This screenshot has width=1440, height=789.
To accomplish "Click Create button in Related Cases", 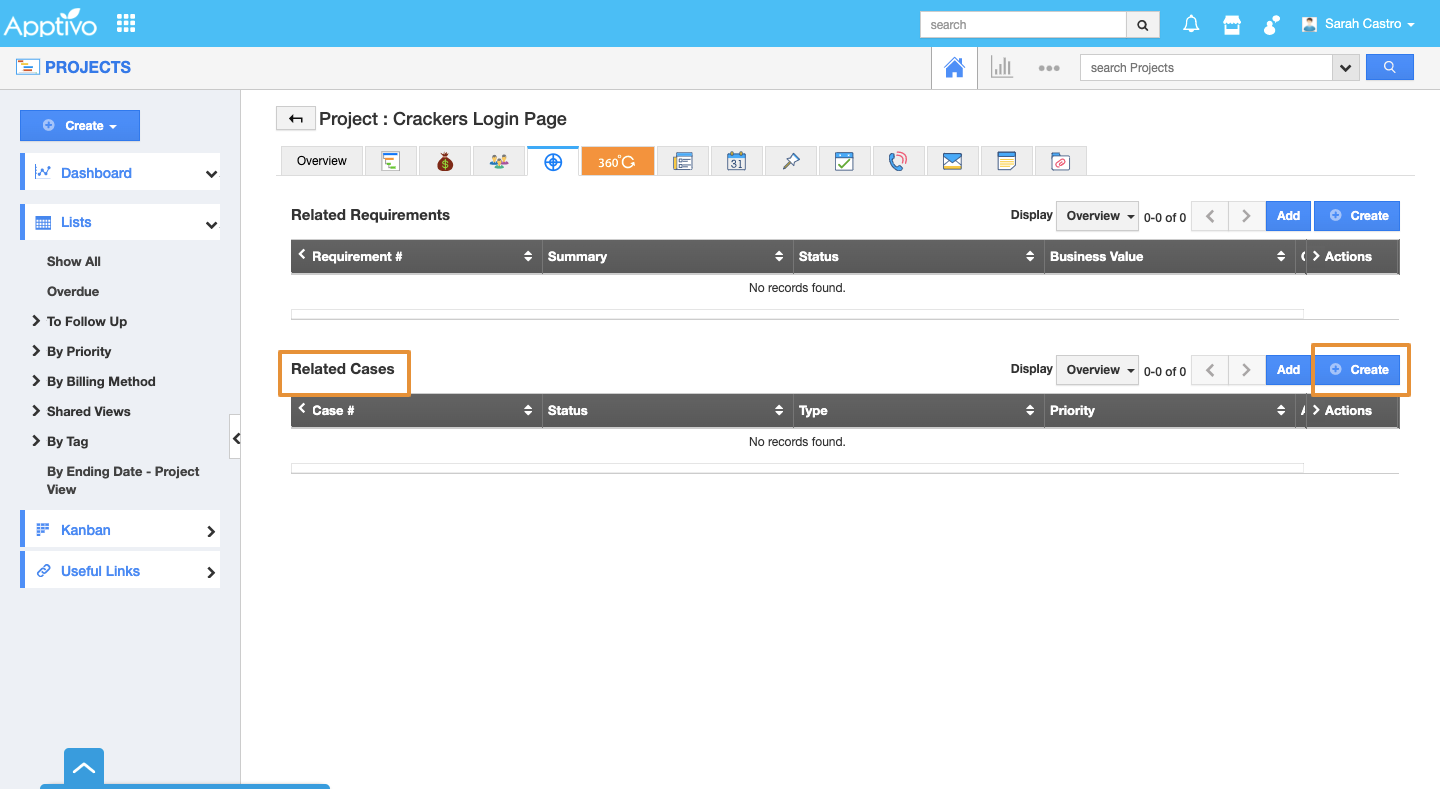I will click(x=1359, y=370).
